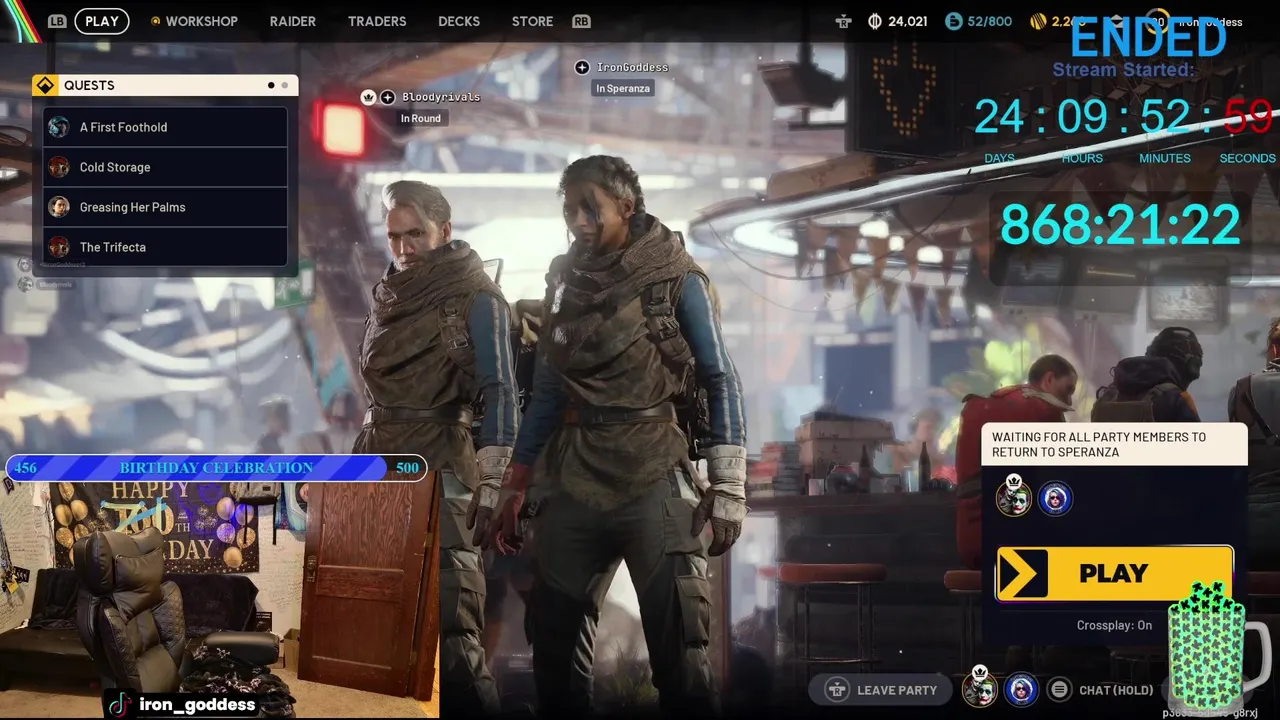Click the crown leader icon beside Bloodyrivals
The width and height of the screenshot is (1280, 720).
368,97
